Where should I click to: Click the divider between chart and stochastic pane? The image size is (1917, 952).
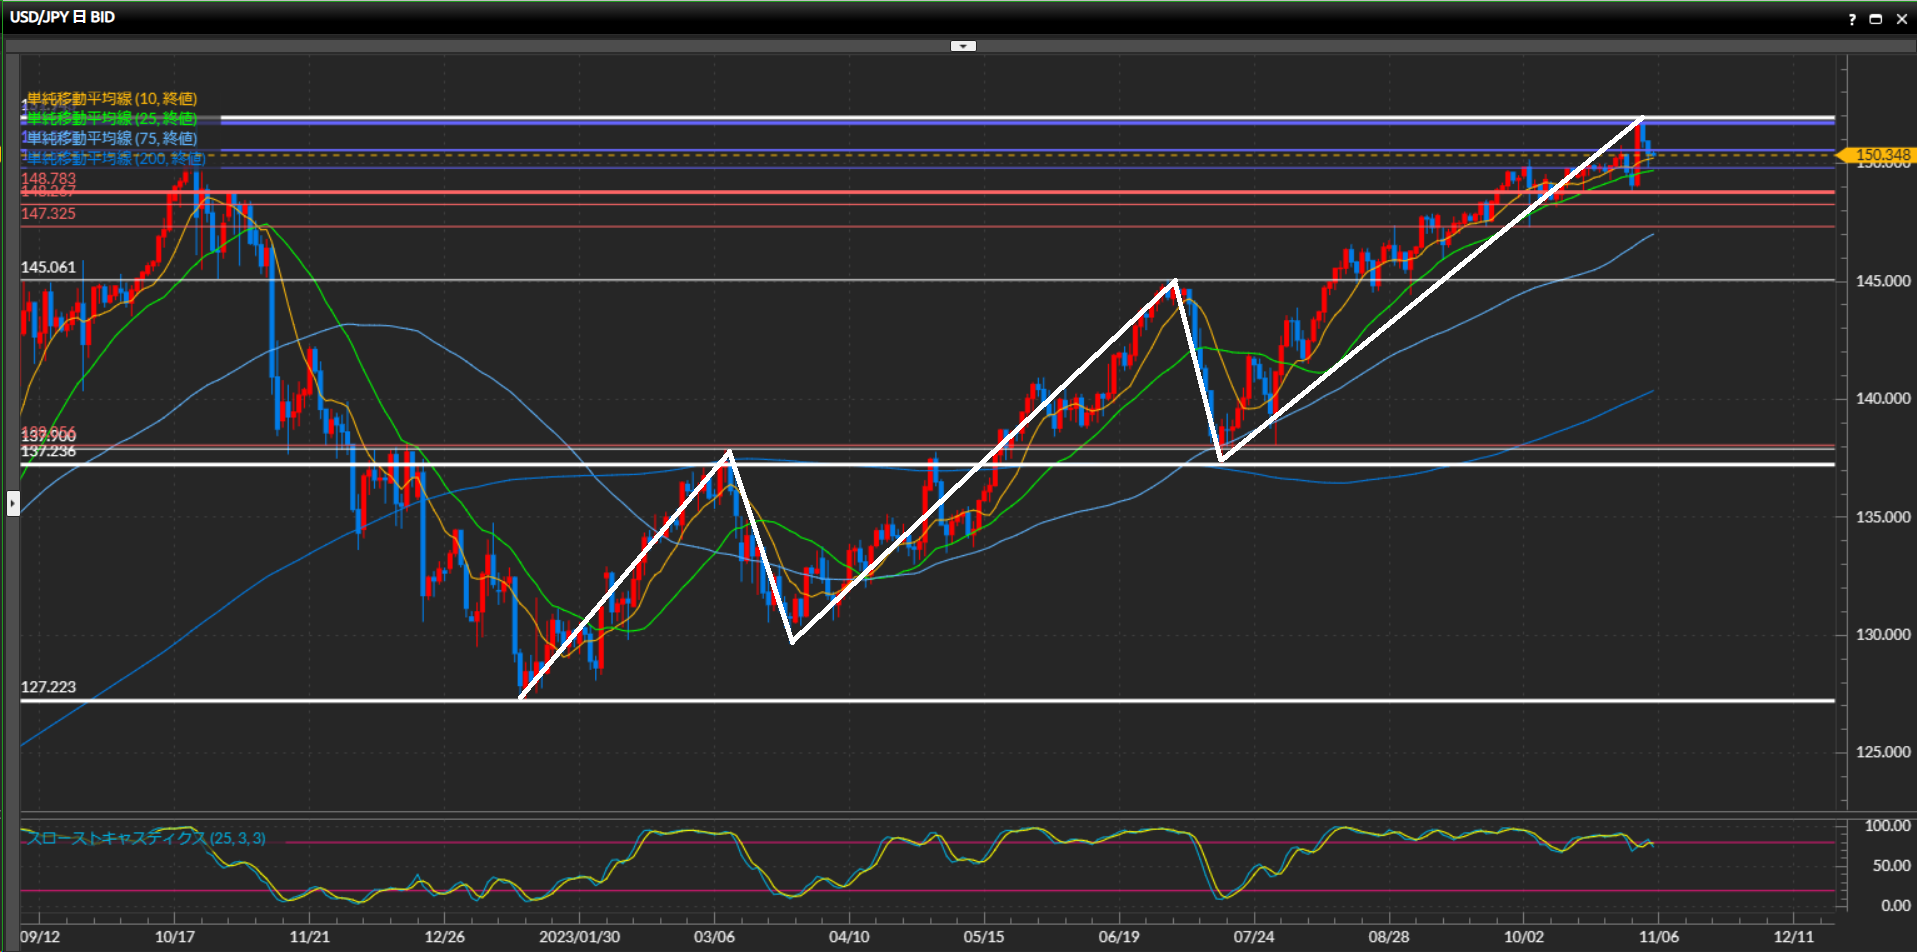[930, 815]
